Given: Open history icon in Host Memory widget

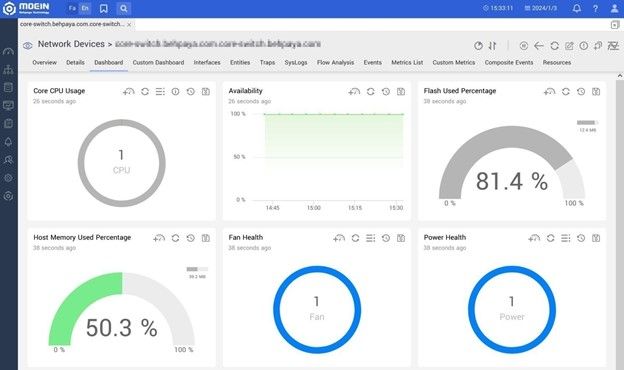Looking at the screenshot, I should click(191, 238).
